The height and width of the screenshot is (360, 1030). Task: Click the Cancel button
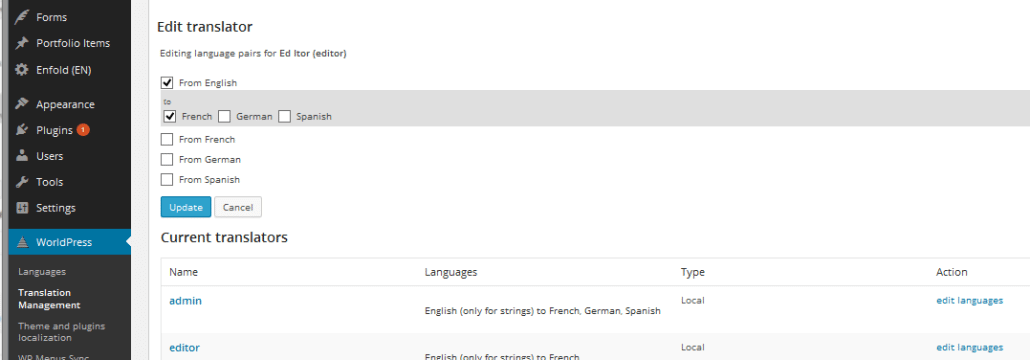click(238, 207)
